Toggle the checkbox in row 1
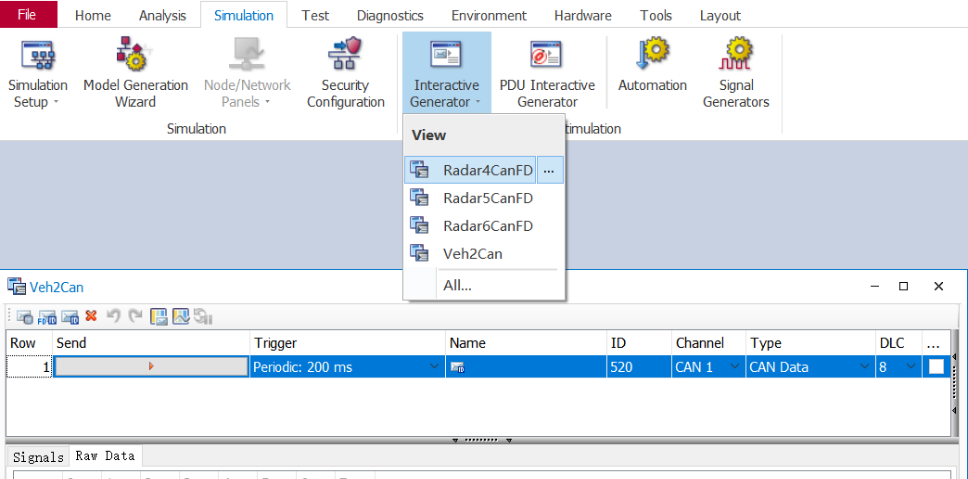This screenshot has width=968, height=479. [x=936, y=367]
